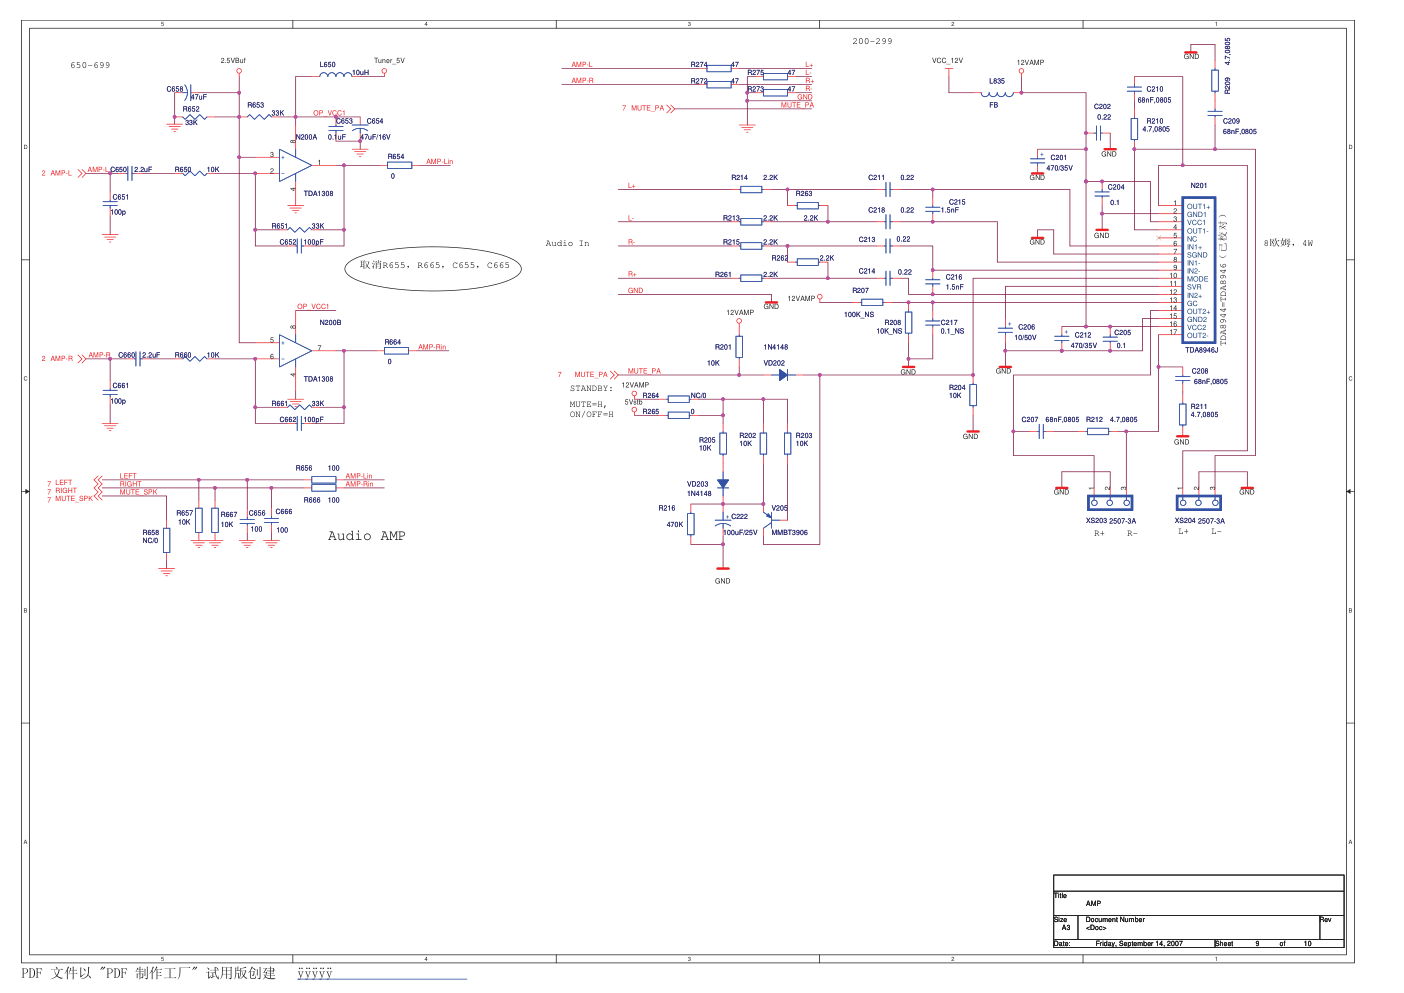
Task: Select the 'C652' capacitor label
Action: (x=288, y=242)
